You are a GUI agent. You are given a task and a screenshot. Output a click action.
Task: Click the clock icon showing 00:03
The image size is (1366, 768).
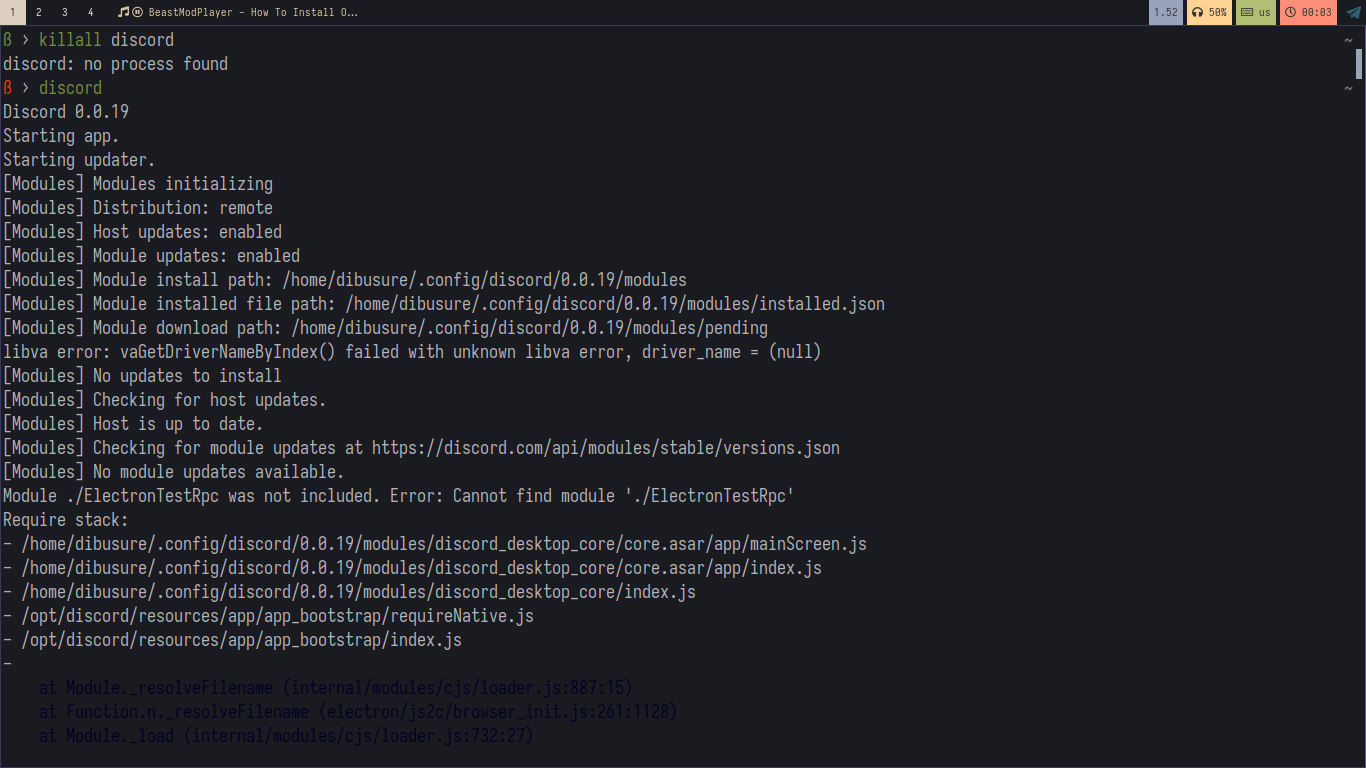(x=1291, y=12)
